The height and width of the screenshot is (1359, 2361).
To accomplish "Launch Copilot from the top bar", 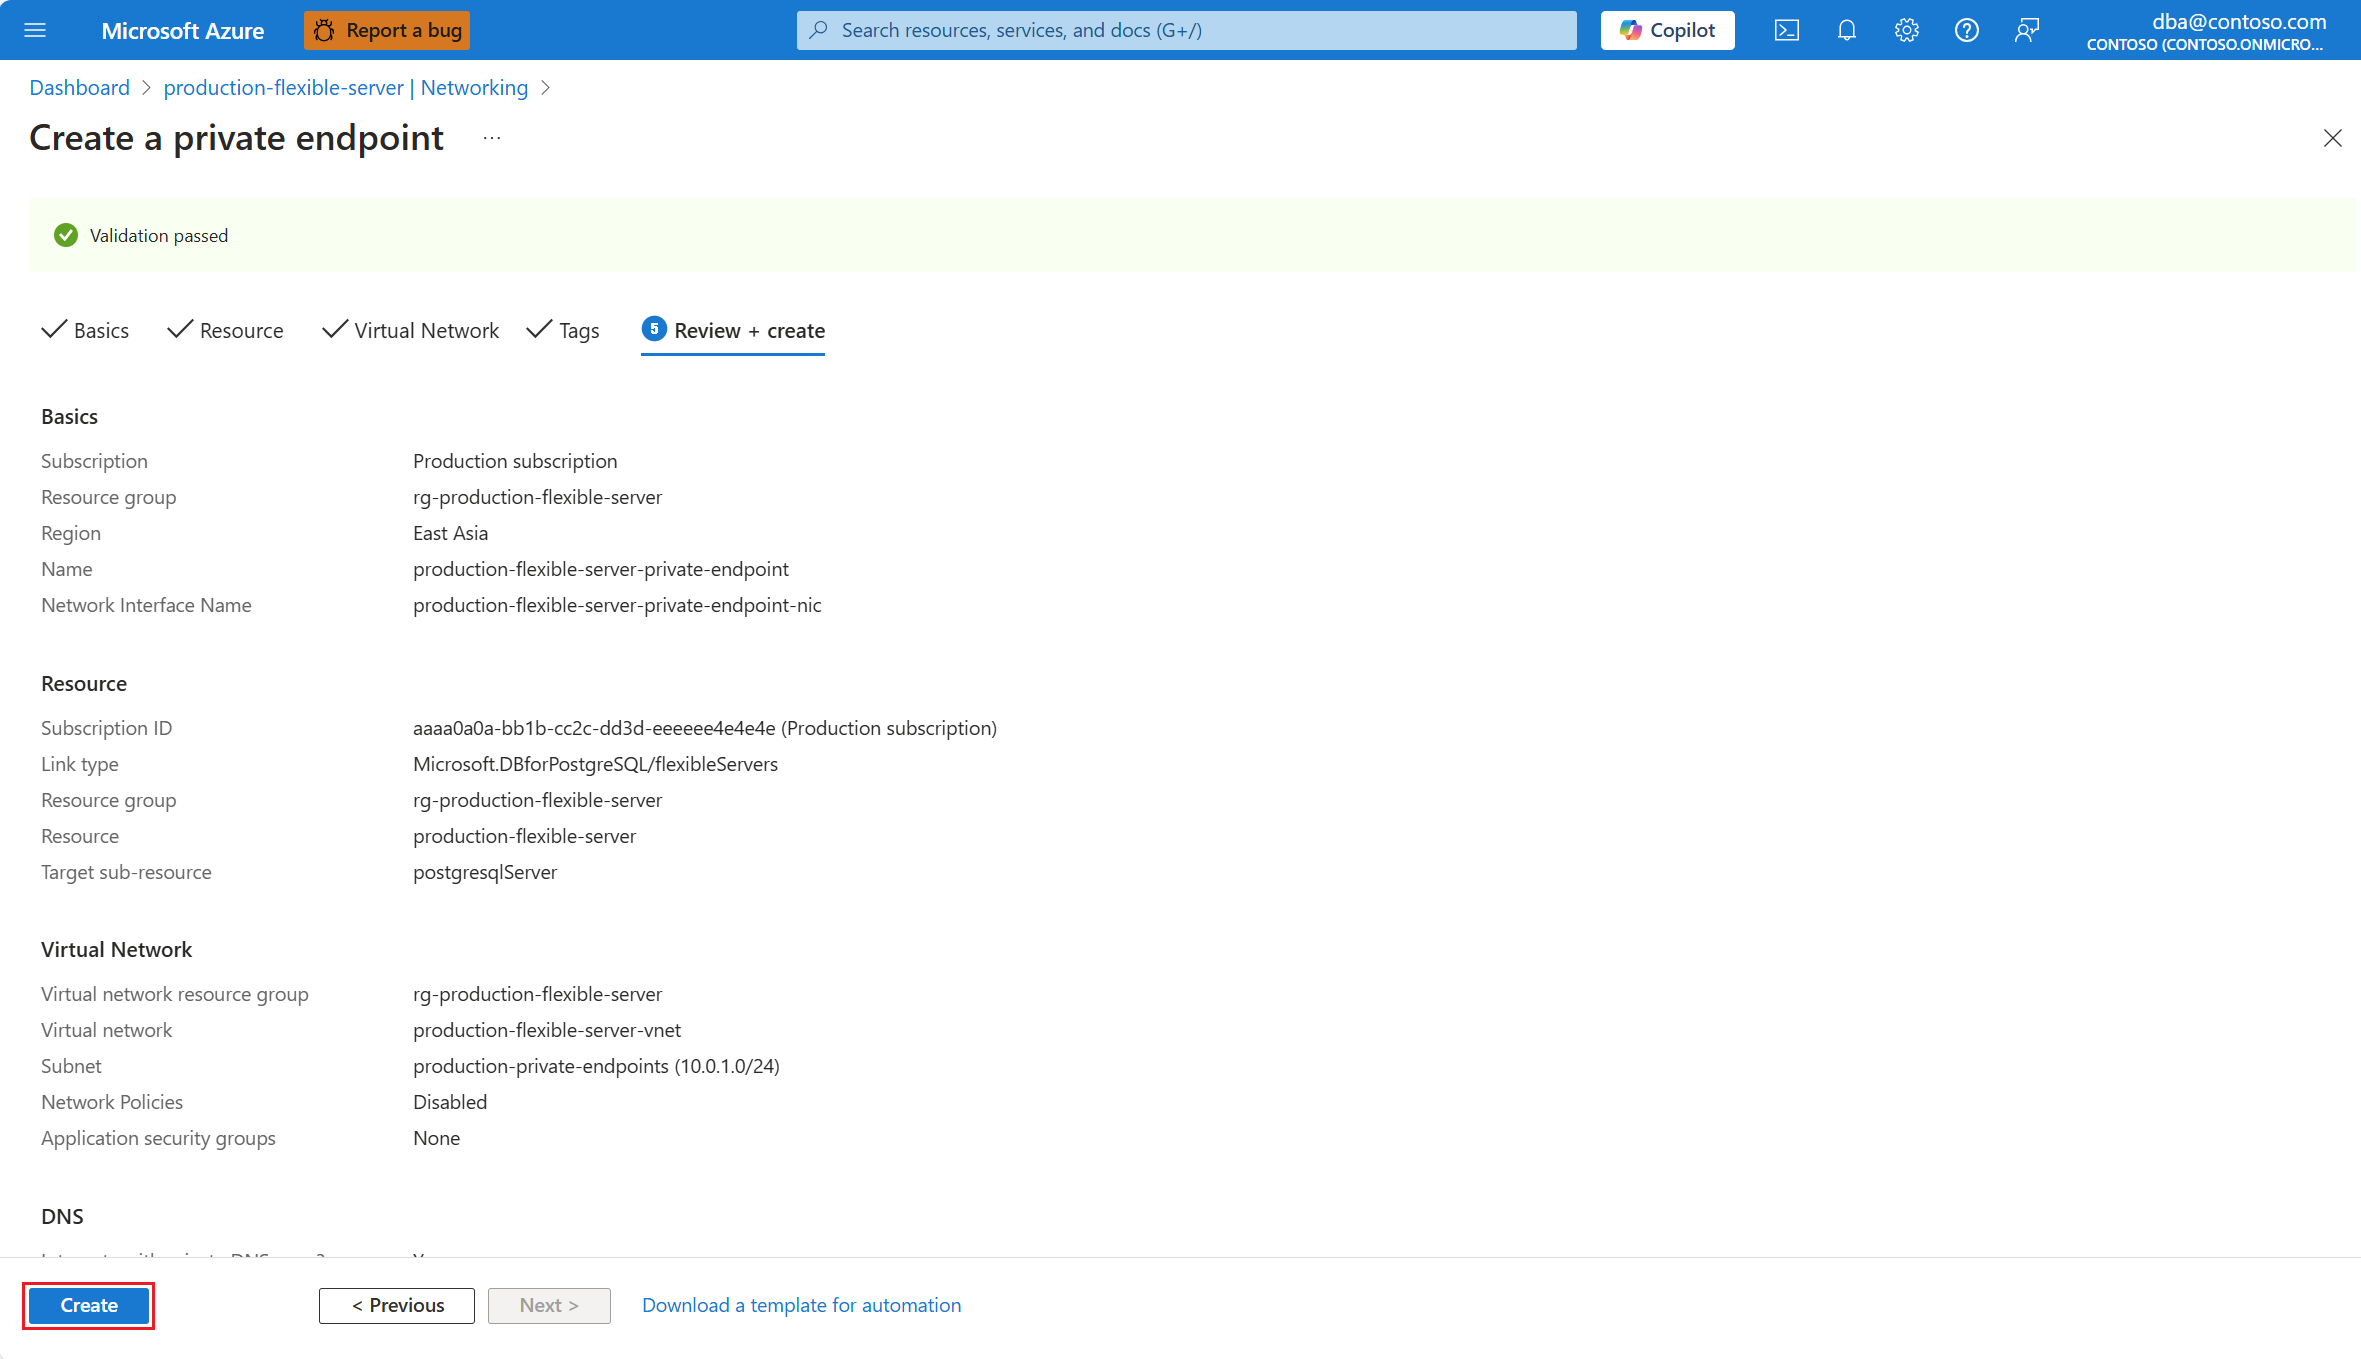I will pyautogui.click(x=1667, y=30).
